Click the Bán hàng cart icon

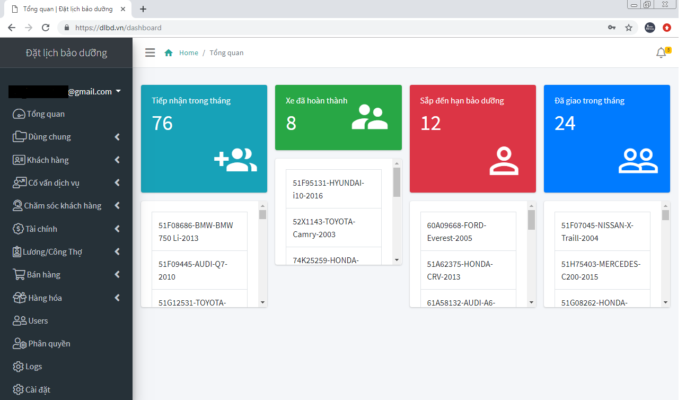pos(18,275)
